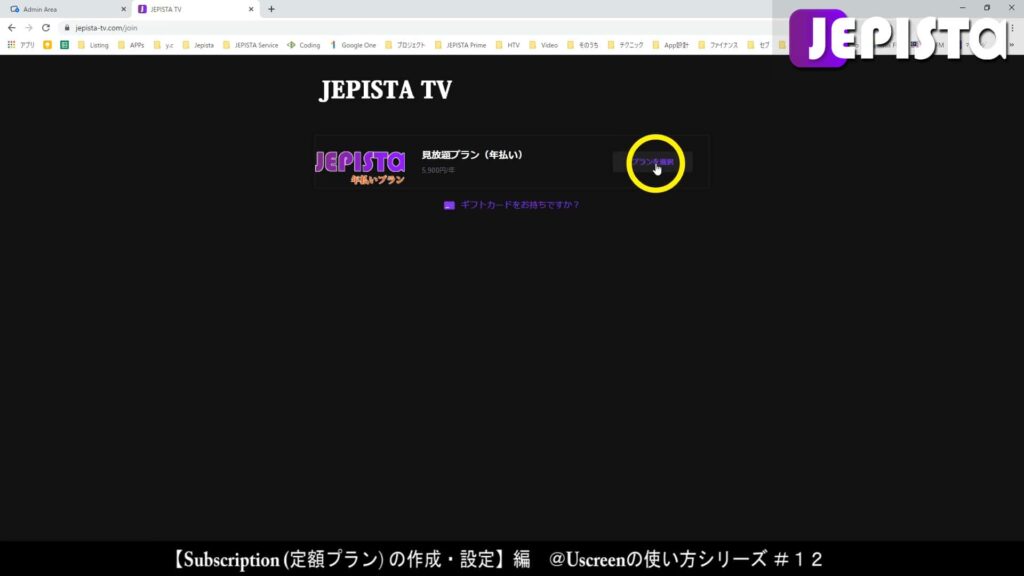Go forward to the next page

pos(29,27)
